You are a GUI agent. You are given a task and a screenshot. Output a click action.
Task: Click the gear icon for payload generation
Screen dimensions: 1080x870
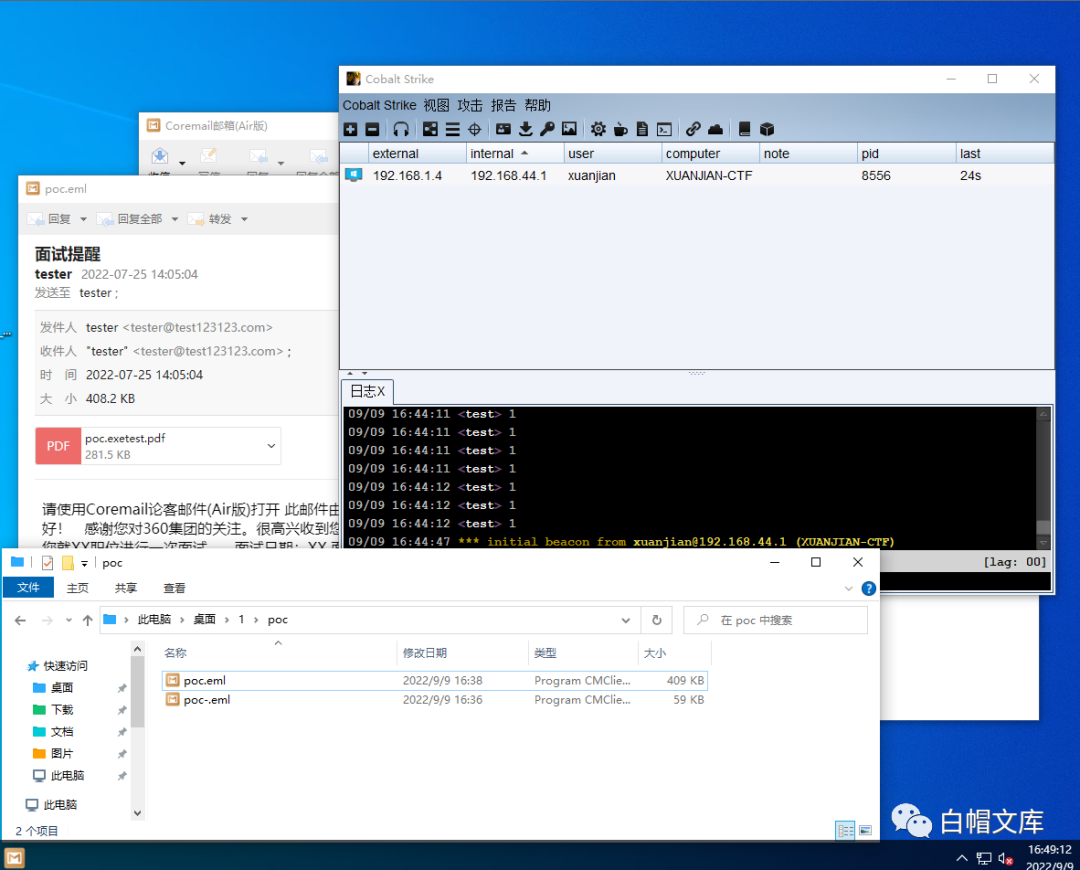coord(598,129)
